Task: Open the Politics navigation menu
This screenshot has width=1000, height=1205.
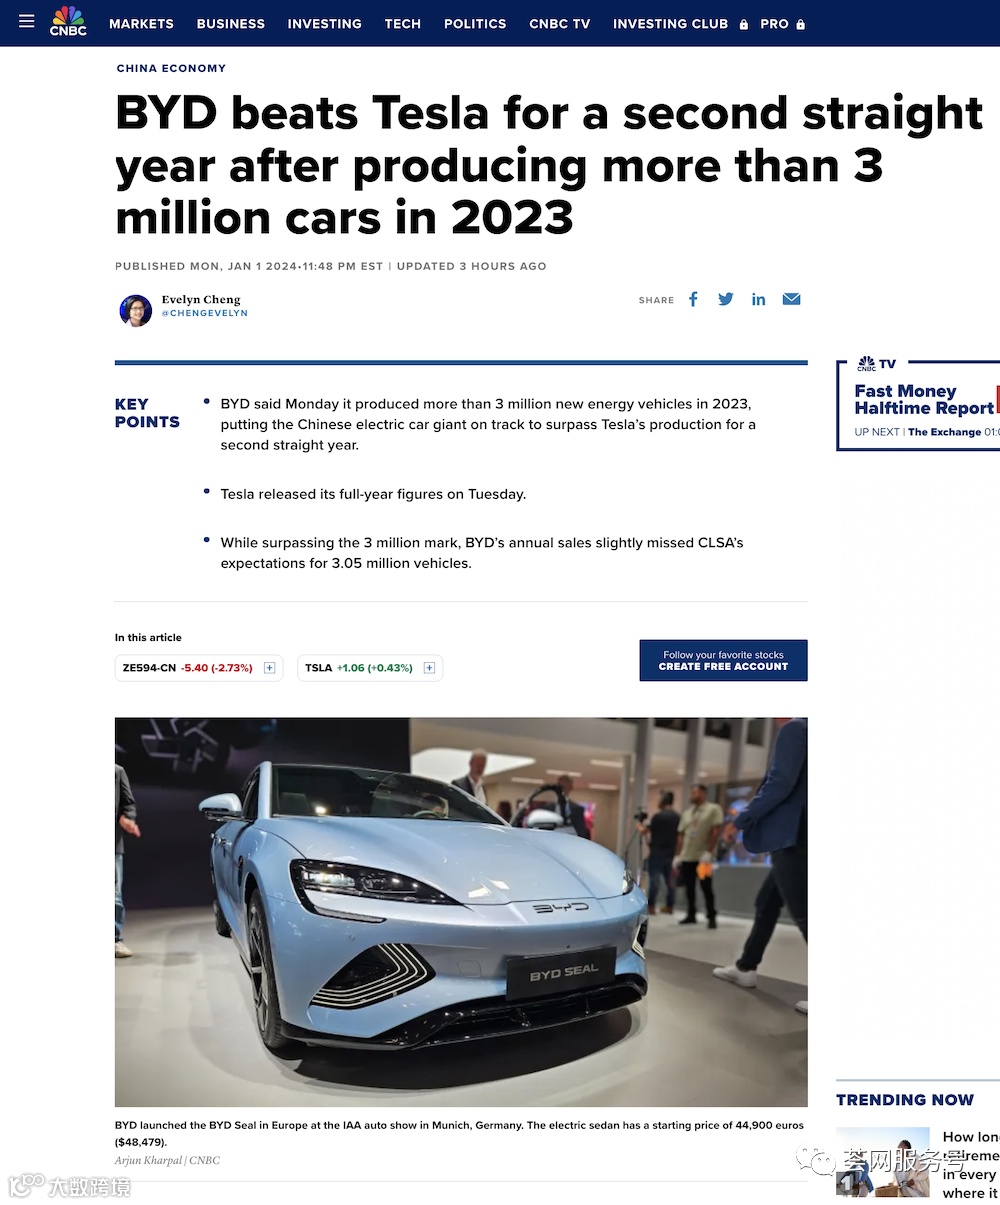Action: 475,23
